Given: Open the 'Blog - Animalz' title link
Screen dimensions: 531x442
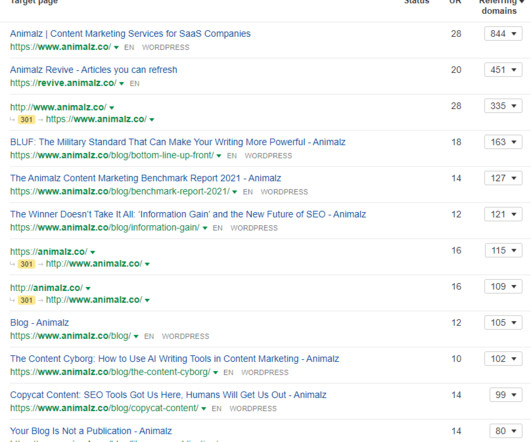Looking at the screenshot, I should (x=39, y=323).
